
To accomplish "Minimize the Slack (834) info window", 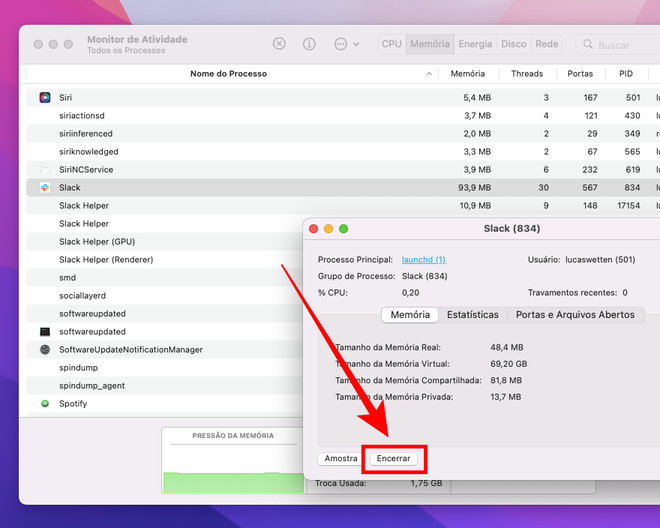I will coord(328,229).
